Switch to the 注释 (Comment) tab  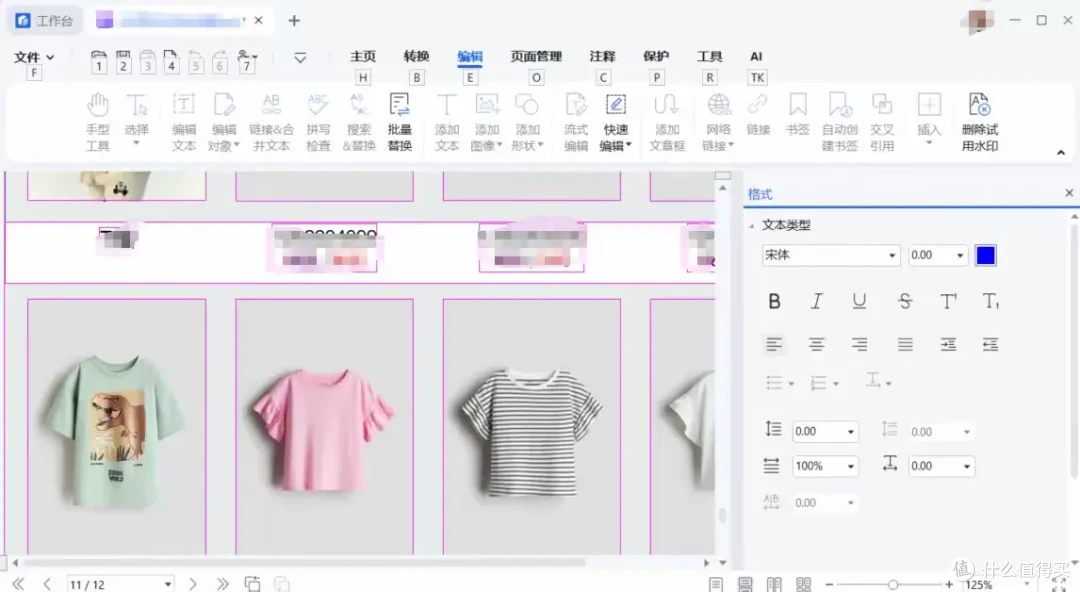[x=602, y=57]
